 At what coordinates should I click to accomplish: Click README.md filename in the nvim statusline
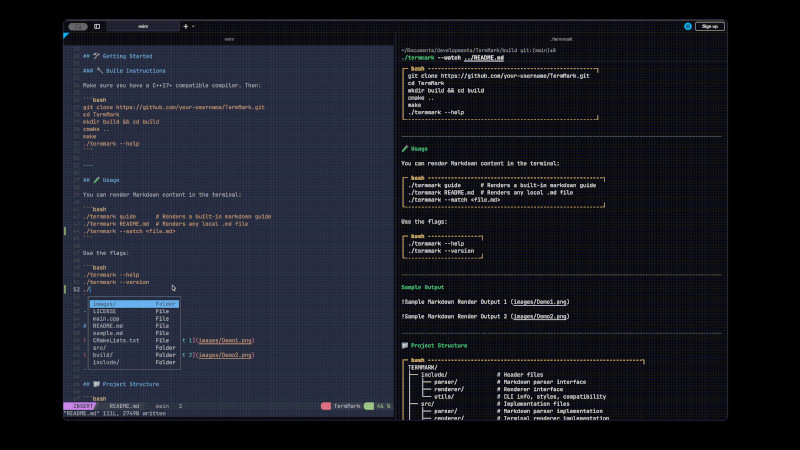click(124, 406)
